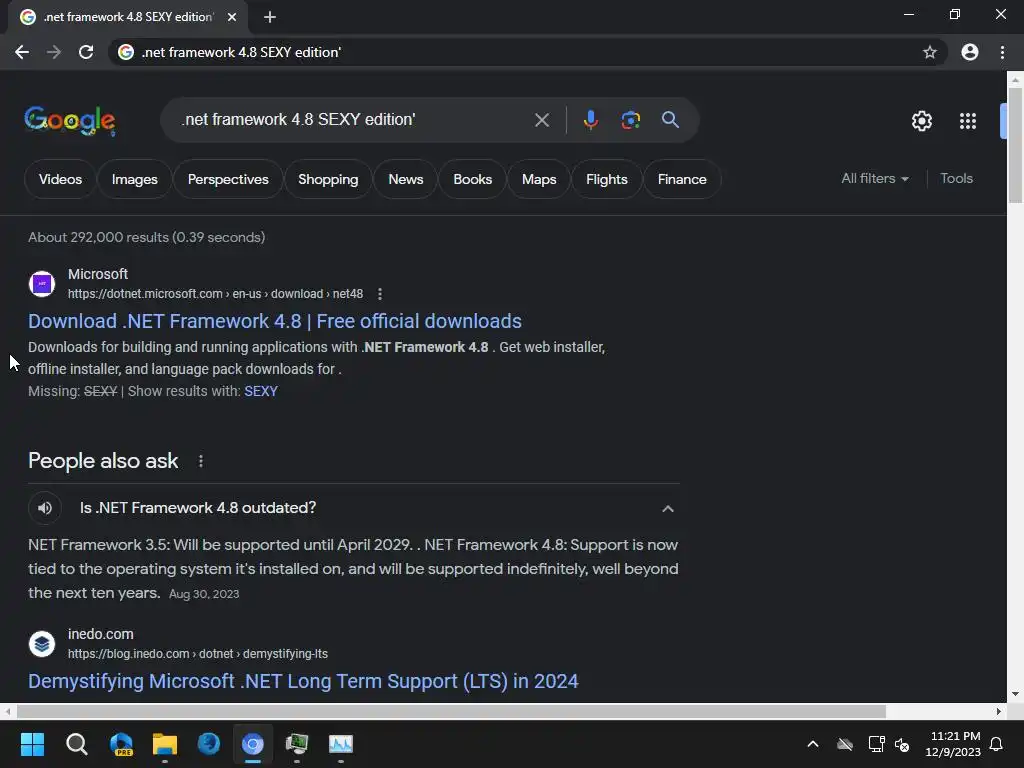Viewport: 1024px width, 768px height.
Task: Open Google quick settings gear
Action: [921, 121]
